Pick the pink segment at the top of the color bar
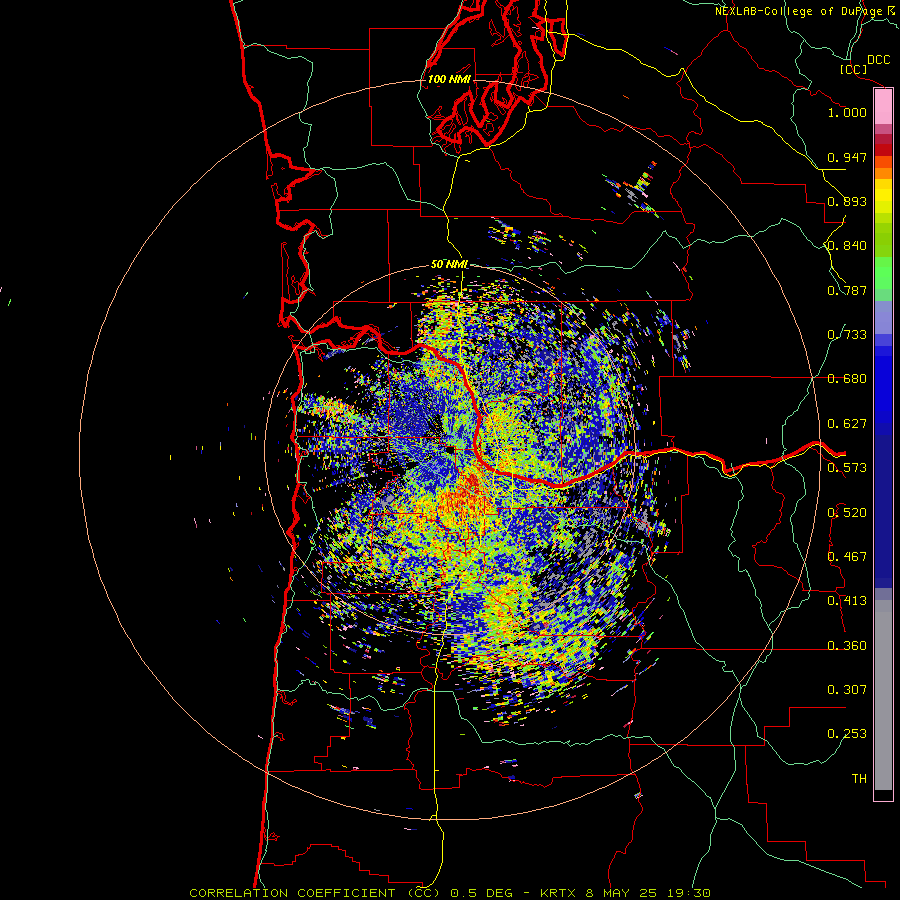The width and height of the screenshot is (900, 900). [883, 106]
